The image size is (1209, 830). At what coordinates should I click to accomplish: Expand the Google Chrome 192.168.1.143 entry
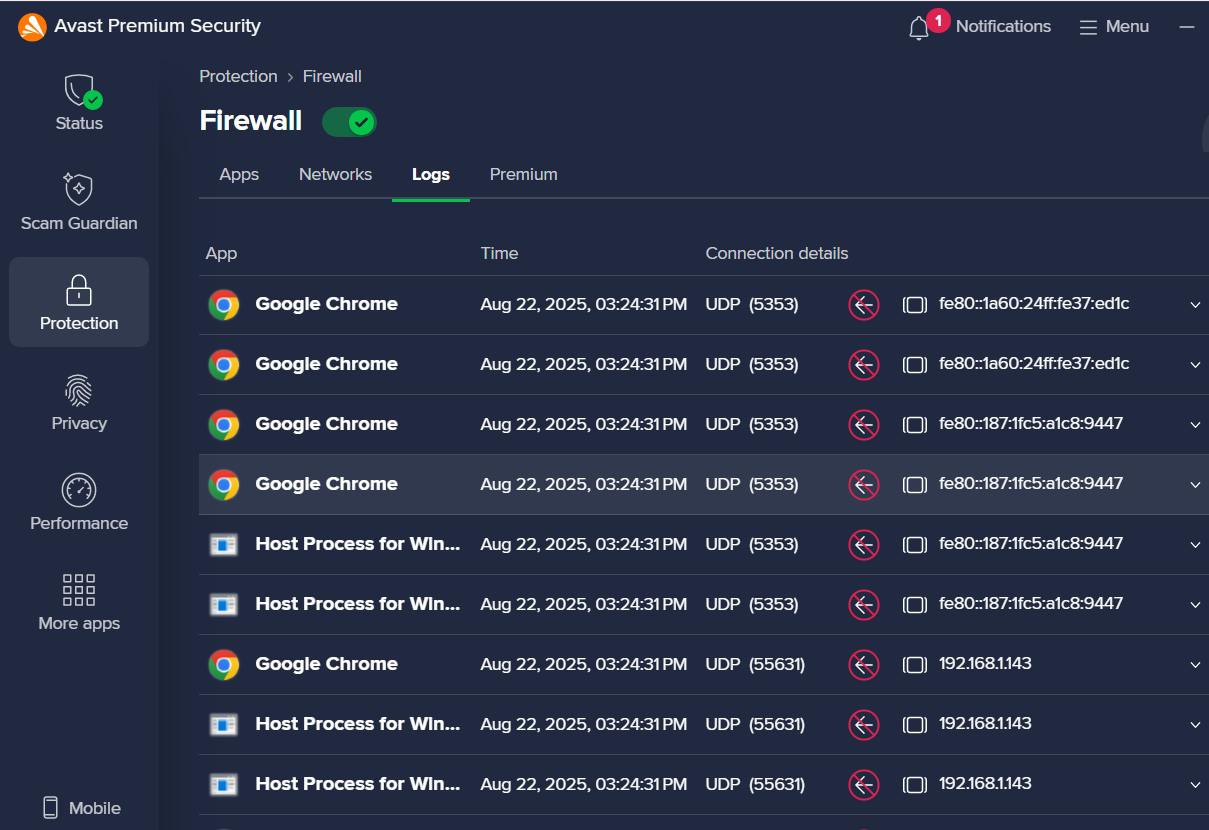[x=1195, y=665]
